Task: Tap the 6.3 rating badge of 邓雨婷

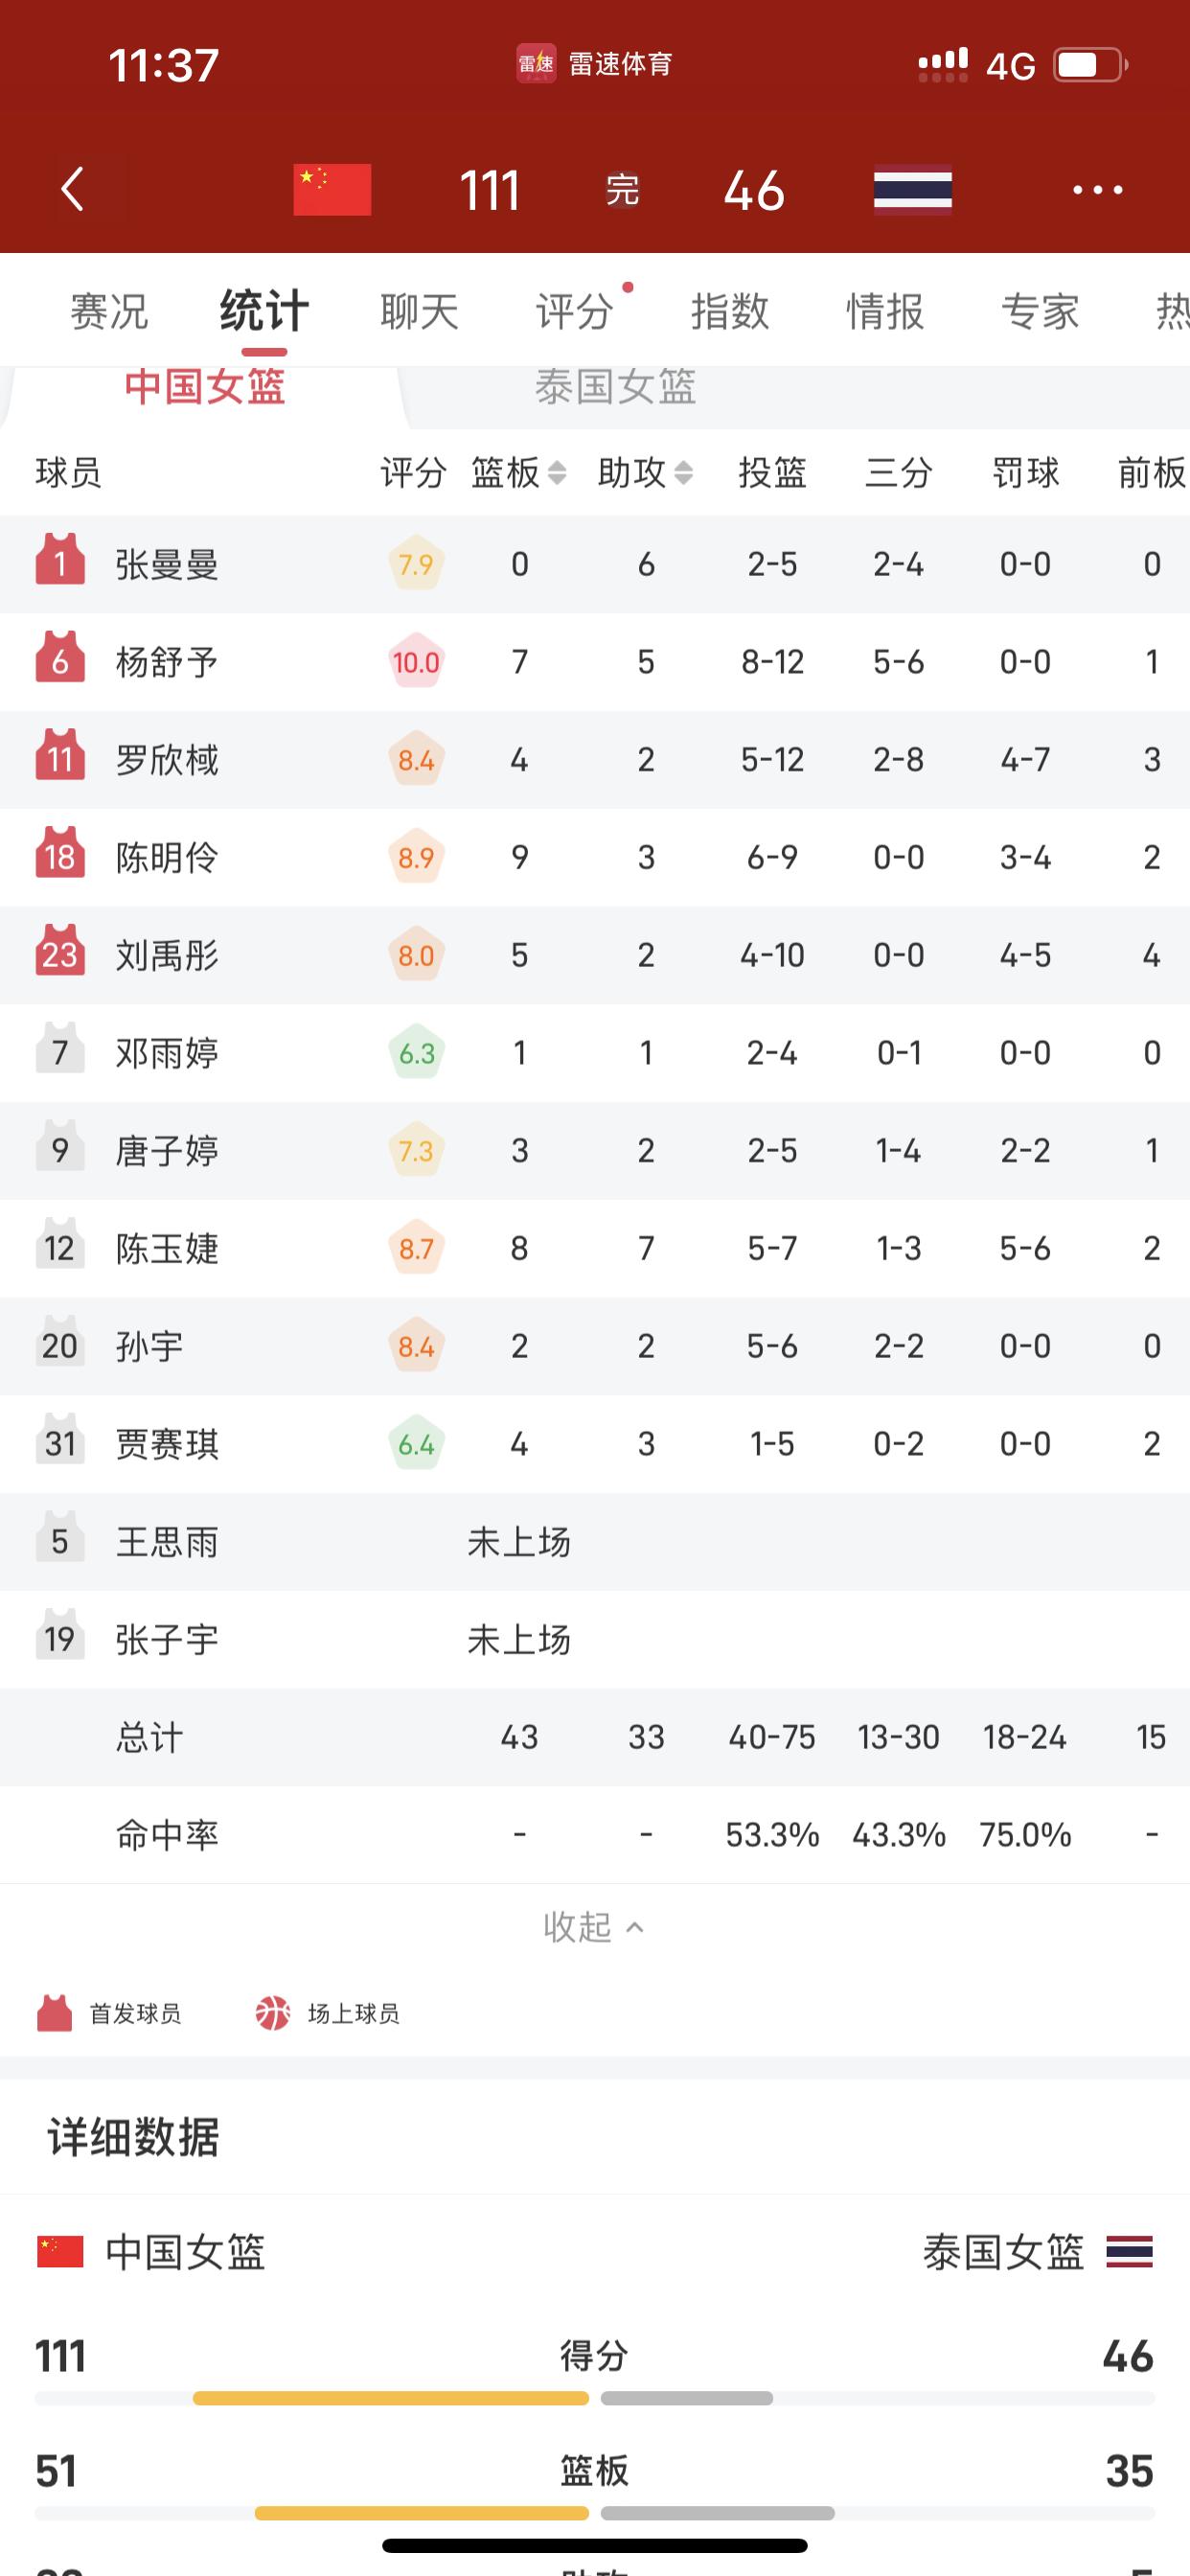Action: 416,1052
